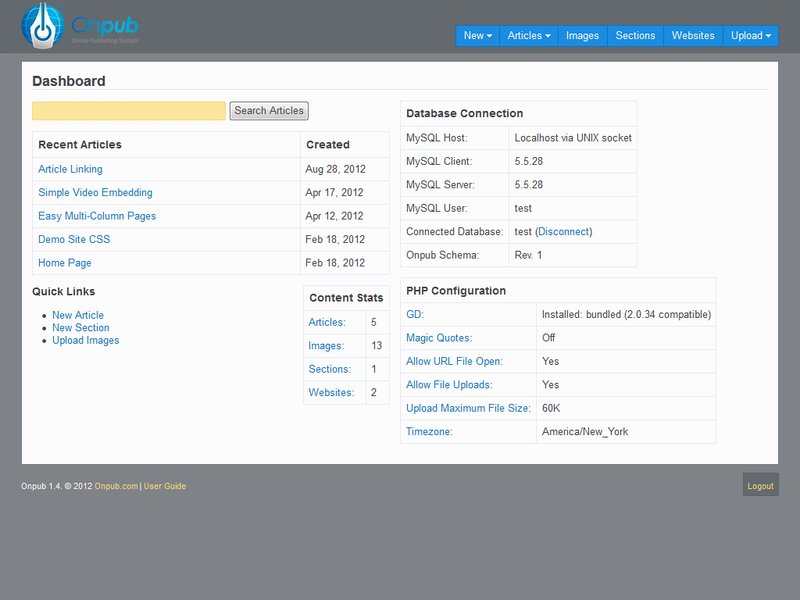Open the Home Page article
This screenshot has width=800, height=600.
pyautogui.click(x=65, y=263)
